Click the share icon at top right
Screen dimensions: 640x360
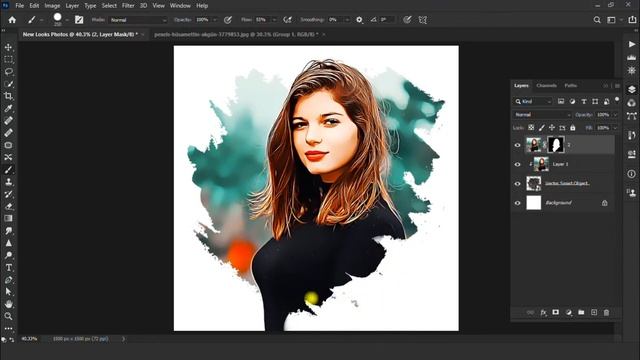632,20
